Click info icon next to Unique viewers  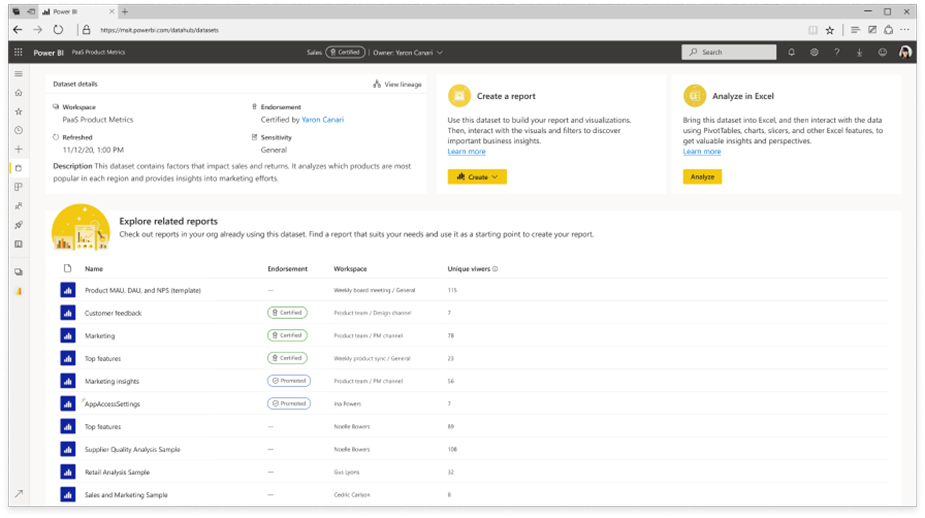(495, 268)
